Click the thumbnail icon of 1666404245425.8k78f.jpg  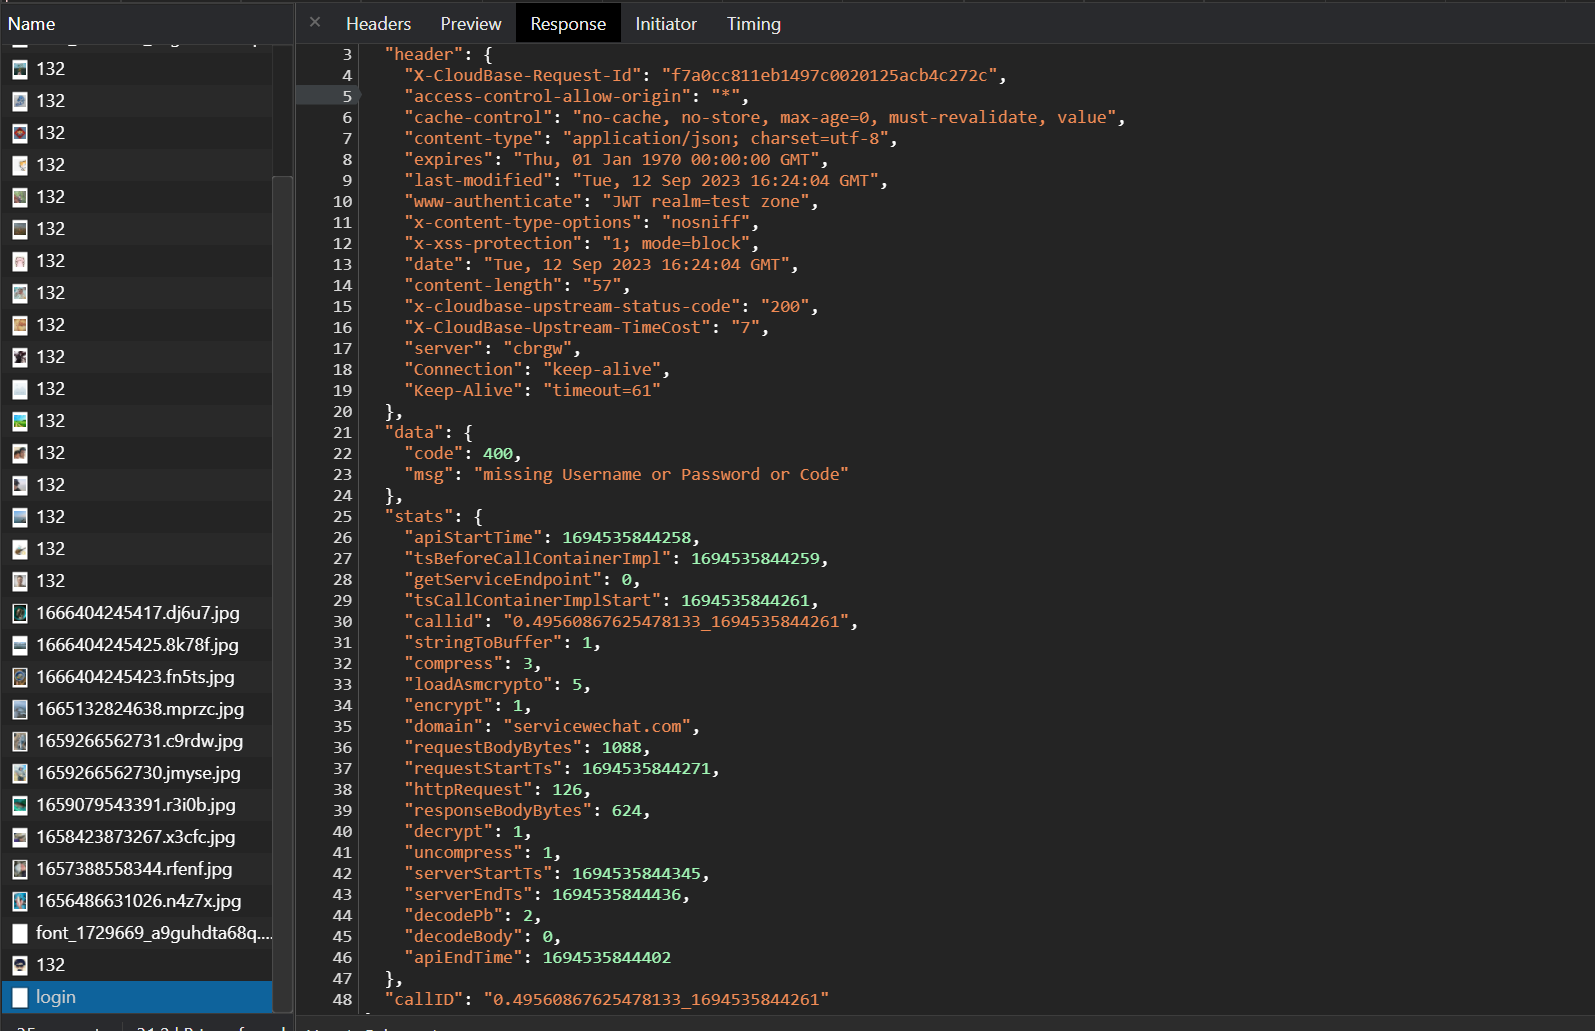tap(20, 645)
